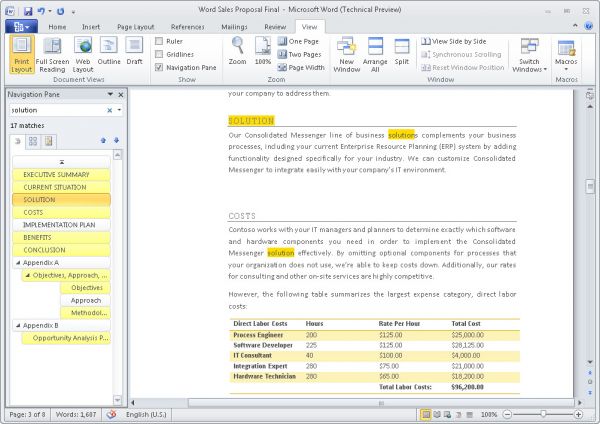The width and height of the screenshot is (600, 424).
Task: Click the Save icon in Quick Access Toolbar
Action: tap(28, 11)
